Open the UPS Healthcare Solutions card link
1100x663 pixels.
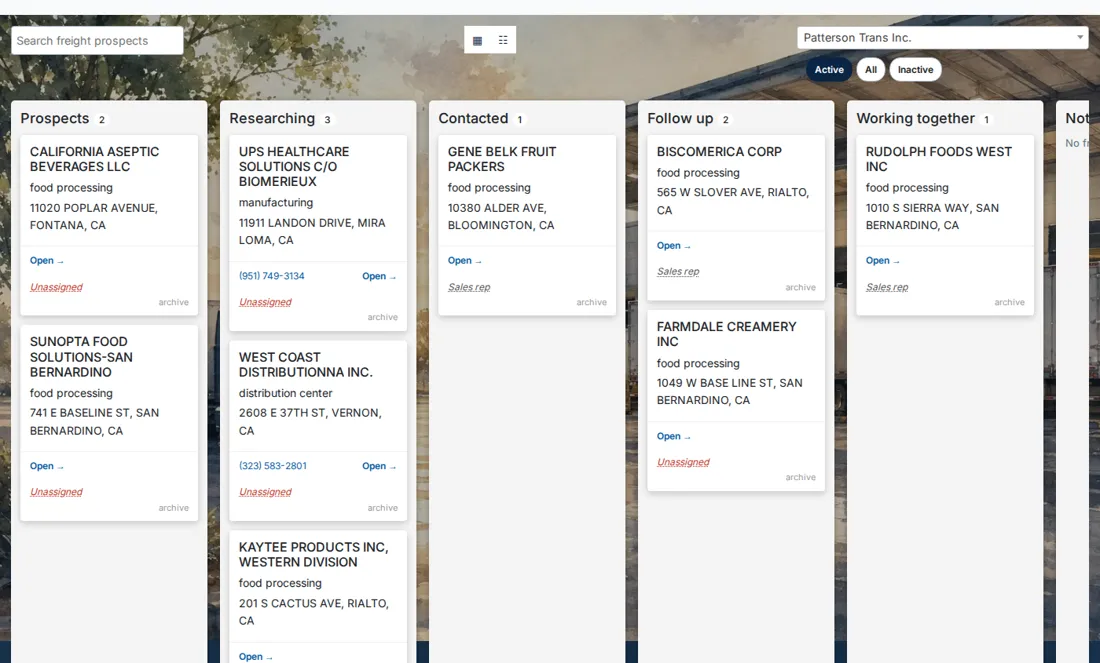point(379,276)
